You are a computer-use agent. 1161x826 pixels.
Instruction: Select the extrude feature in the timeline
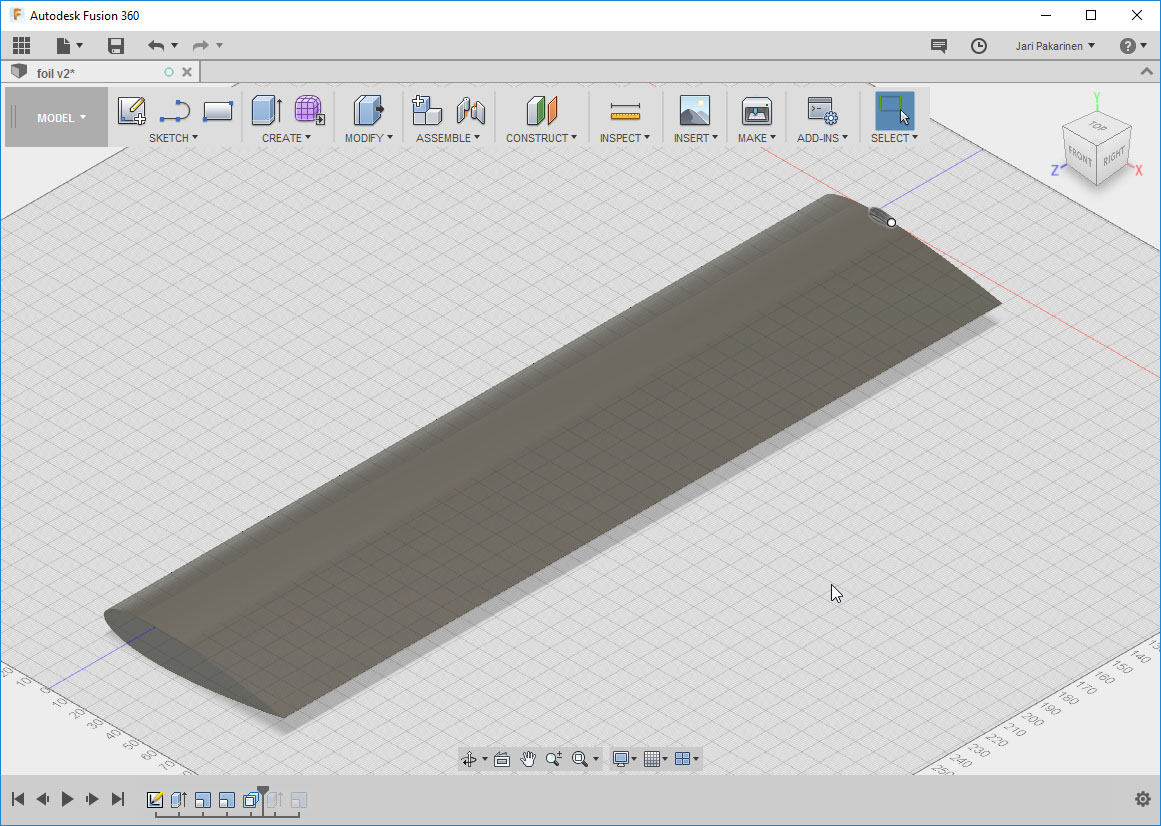[178, 799]
